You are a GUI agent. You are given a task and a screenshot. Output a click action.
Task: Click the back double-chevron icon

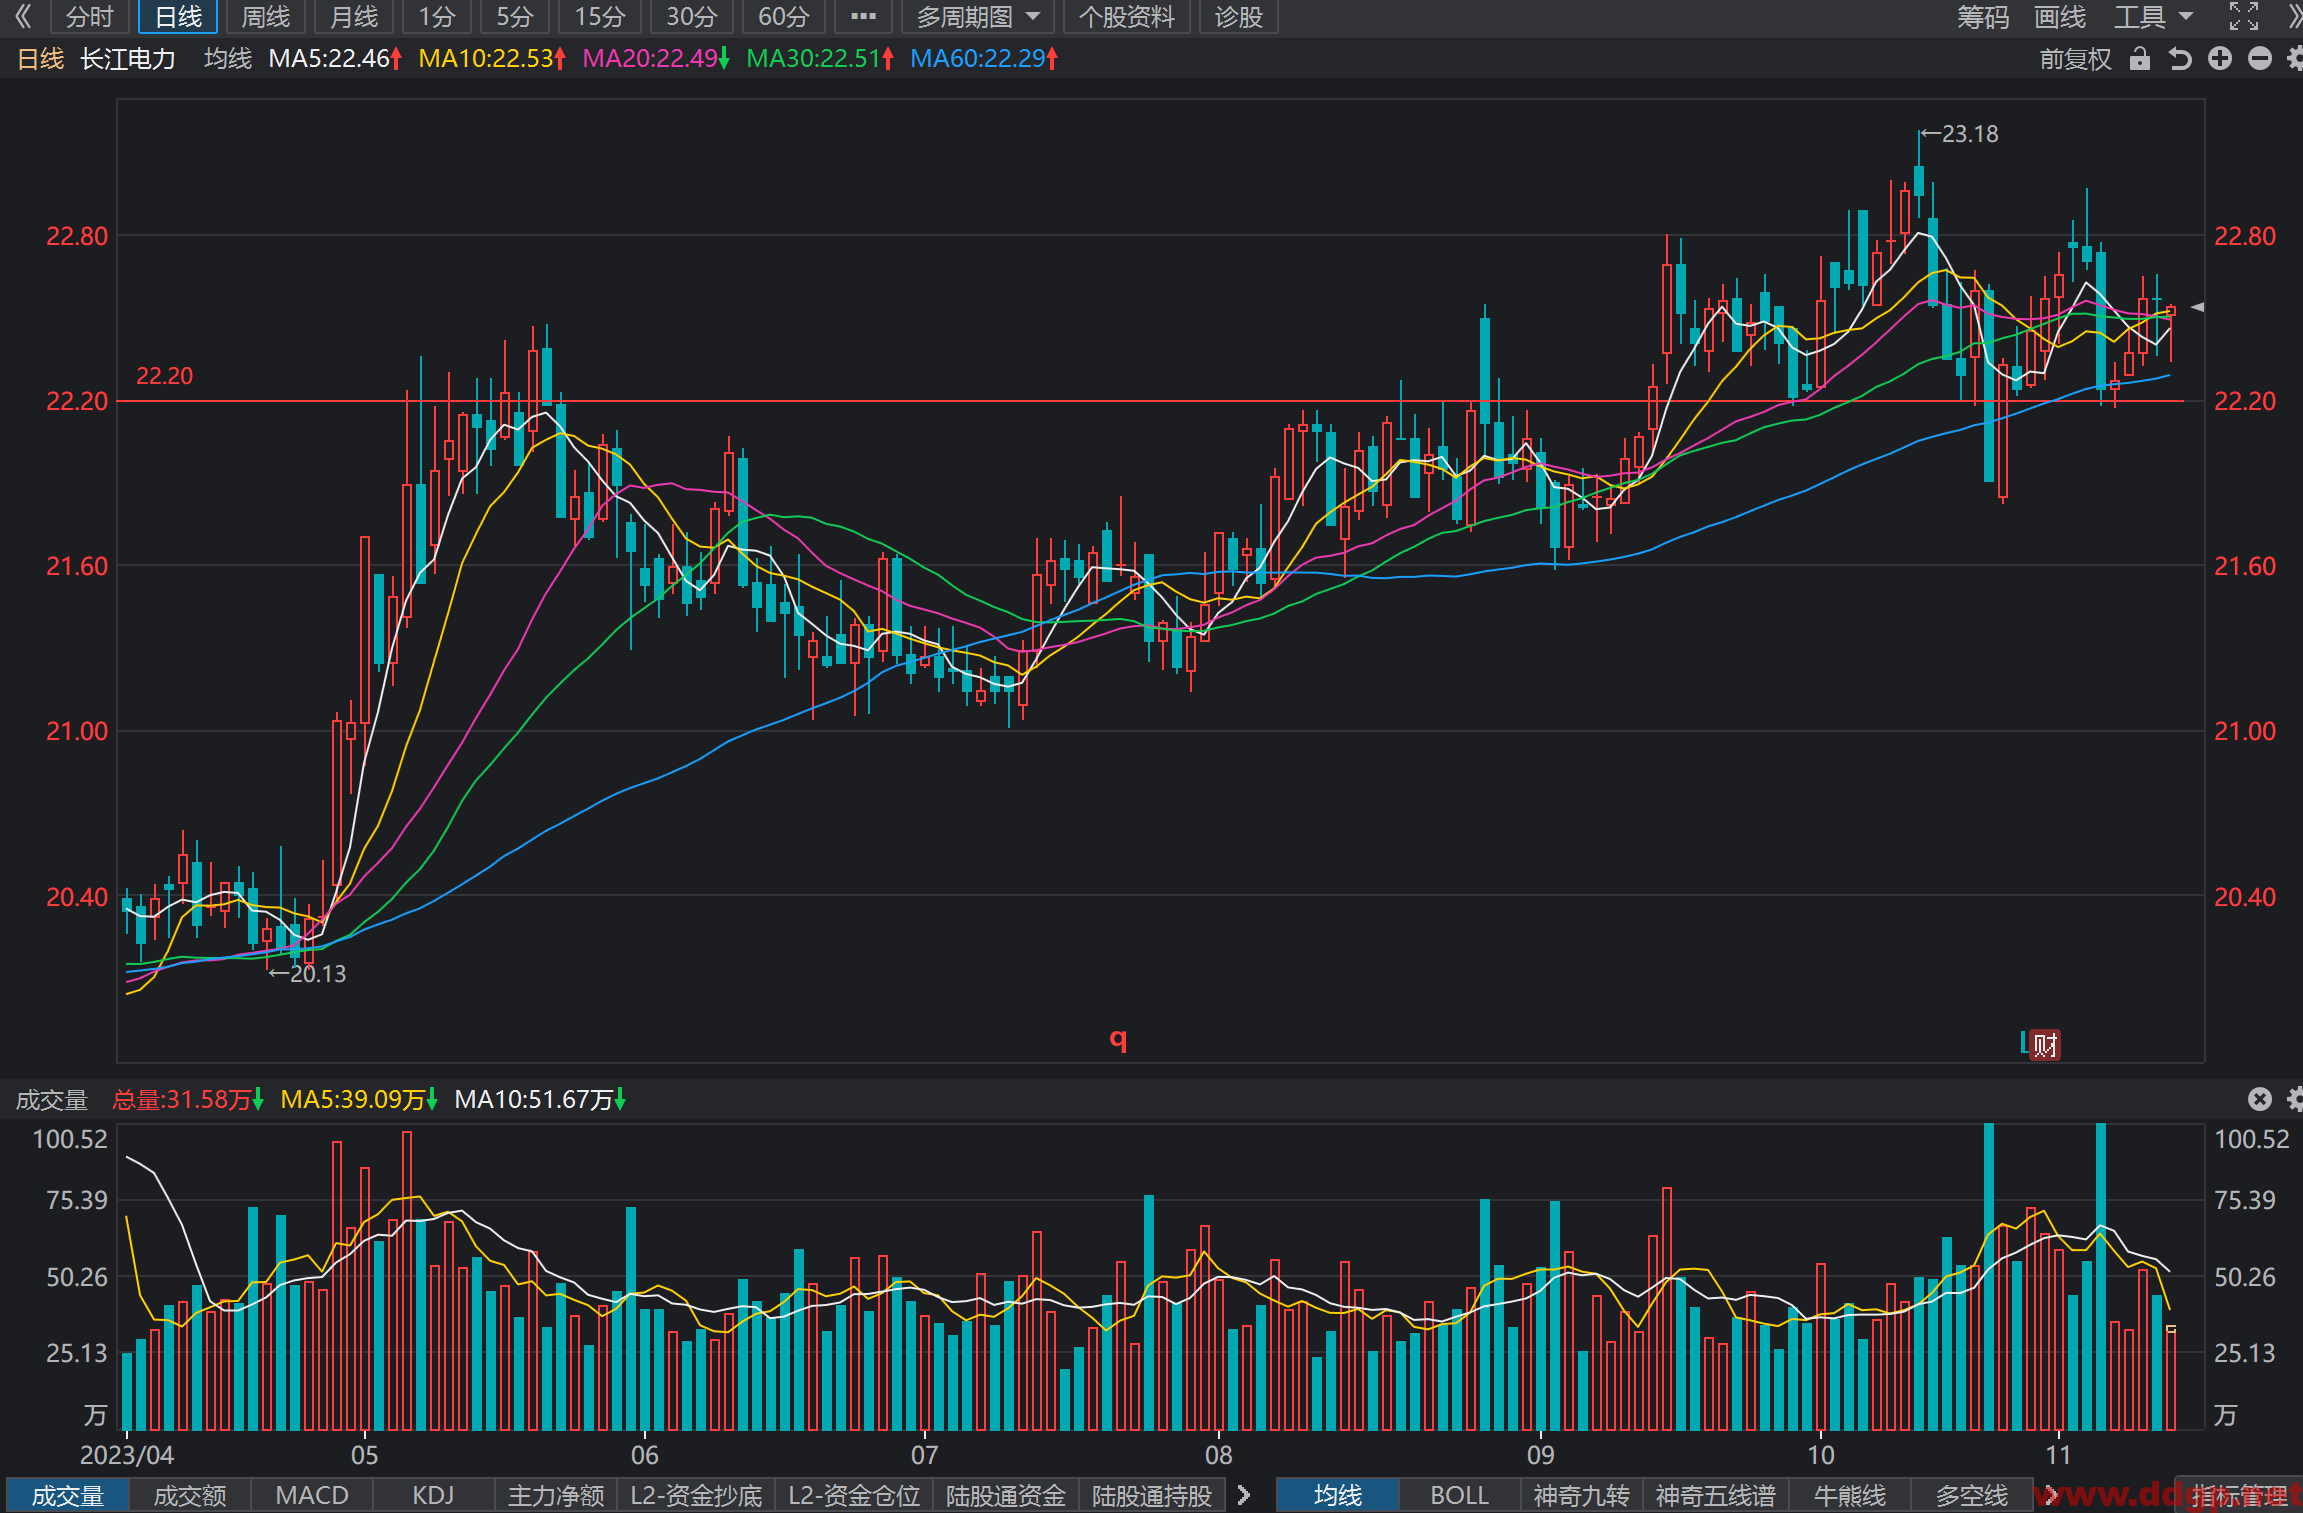23,16
